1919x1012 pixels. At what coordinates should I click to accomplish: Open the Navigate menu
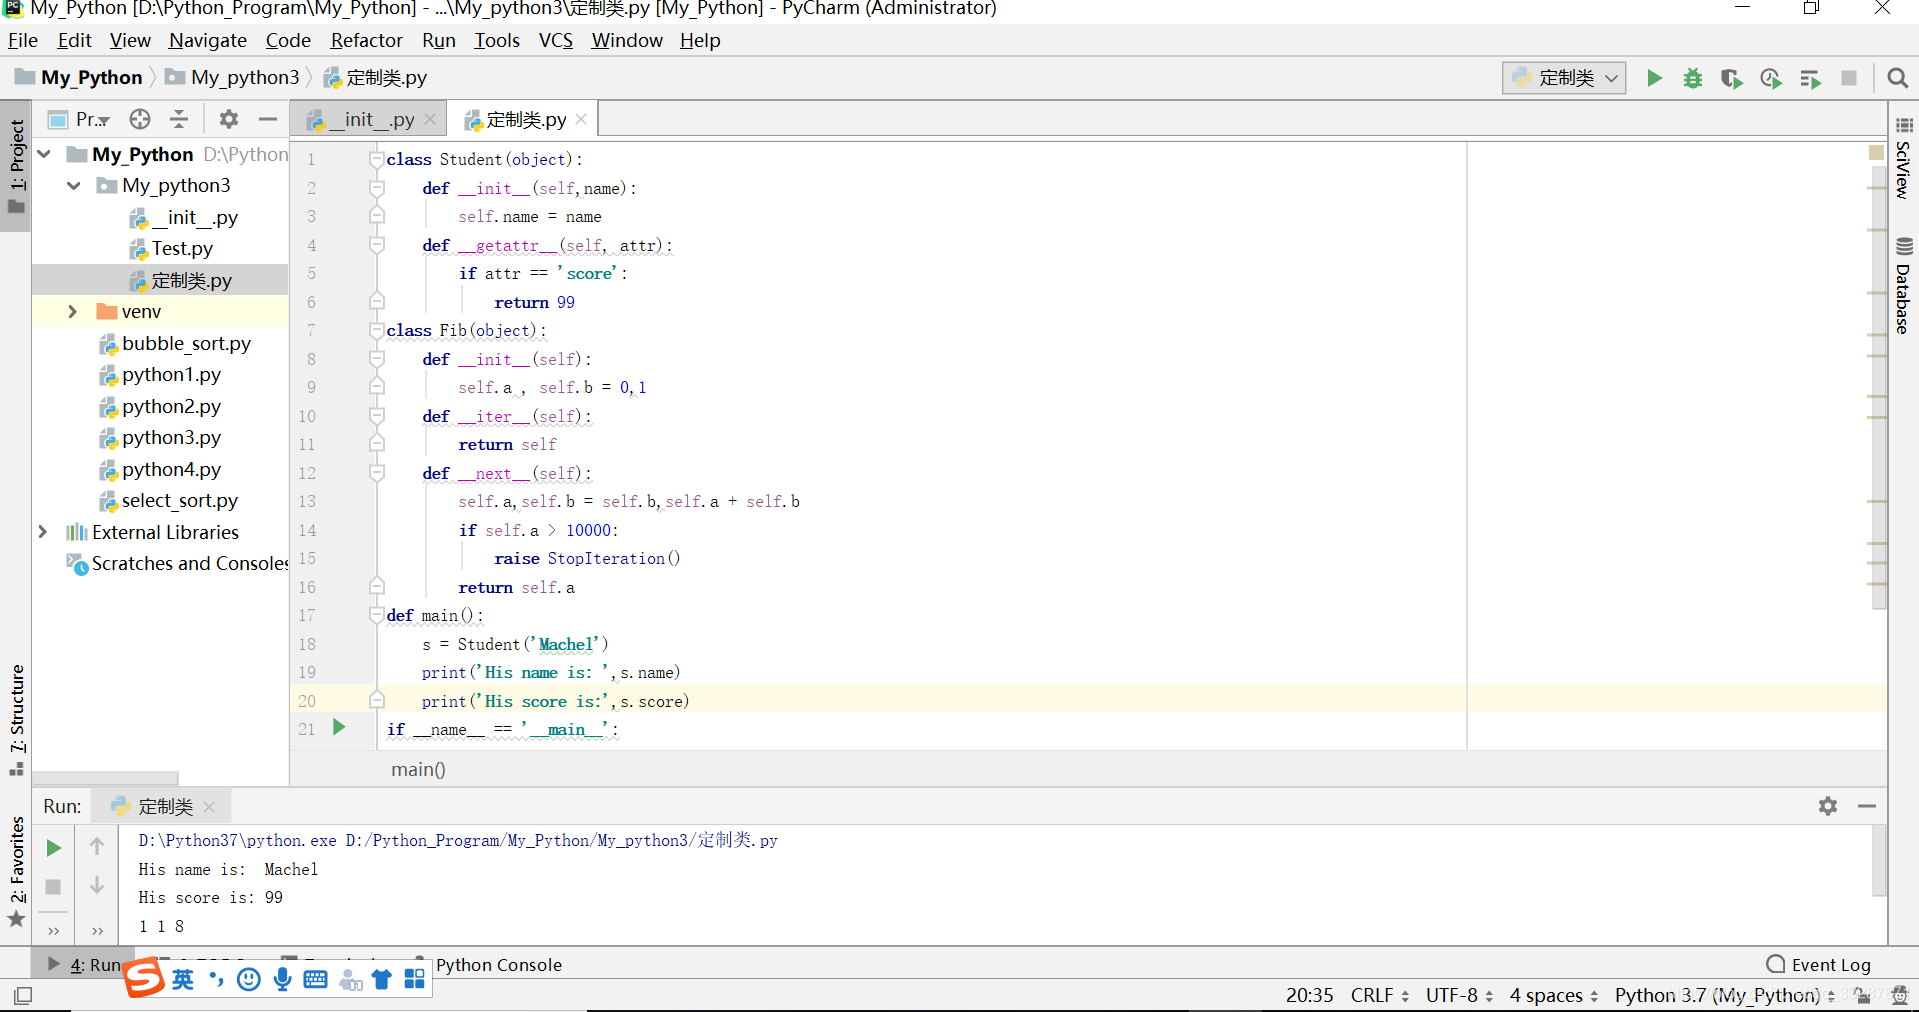208,40
